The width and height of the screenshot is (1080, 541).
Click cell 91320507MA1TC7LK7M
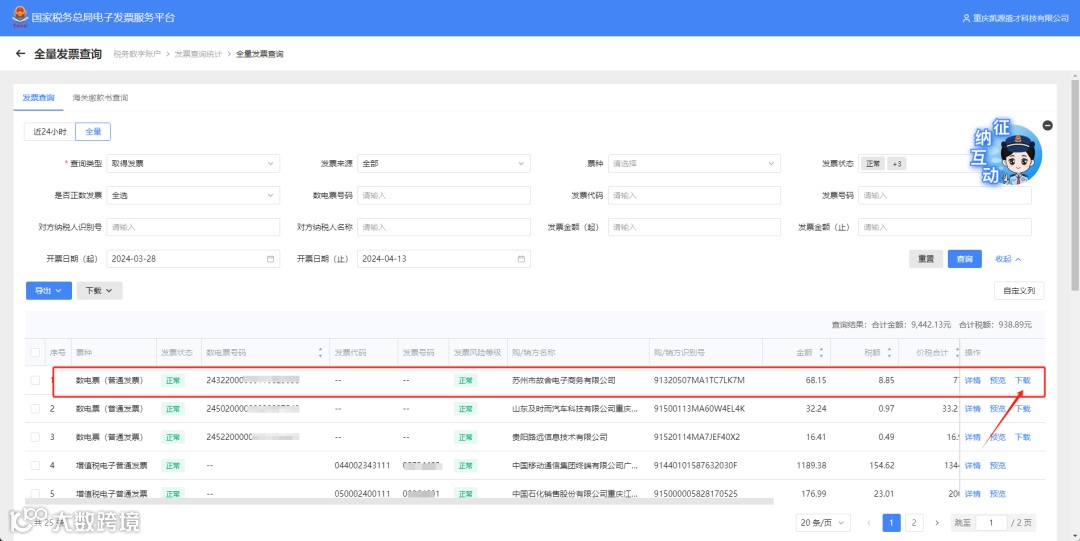[699, 380]
